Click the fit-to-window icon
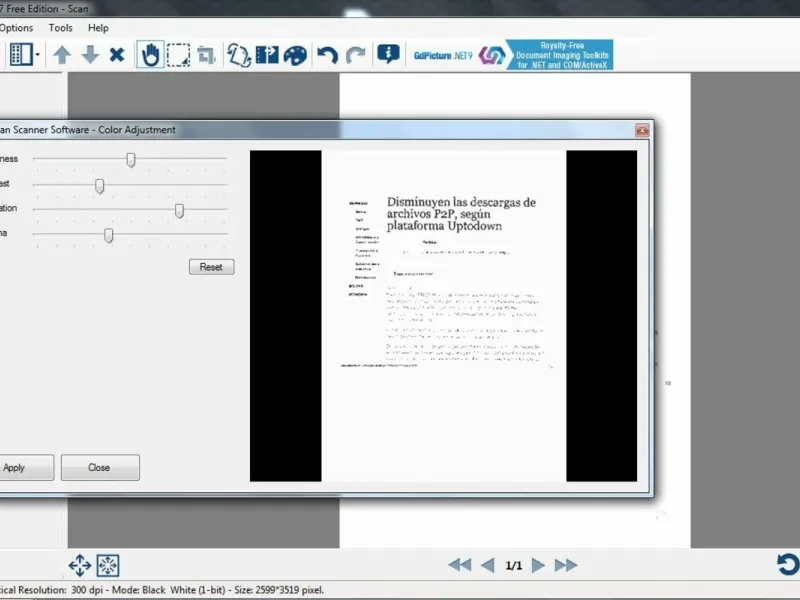Viewport: 800px width, 600px height. click(108, 565)
